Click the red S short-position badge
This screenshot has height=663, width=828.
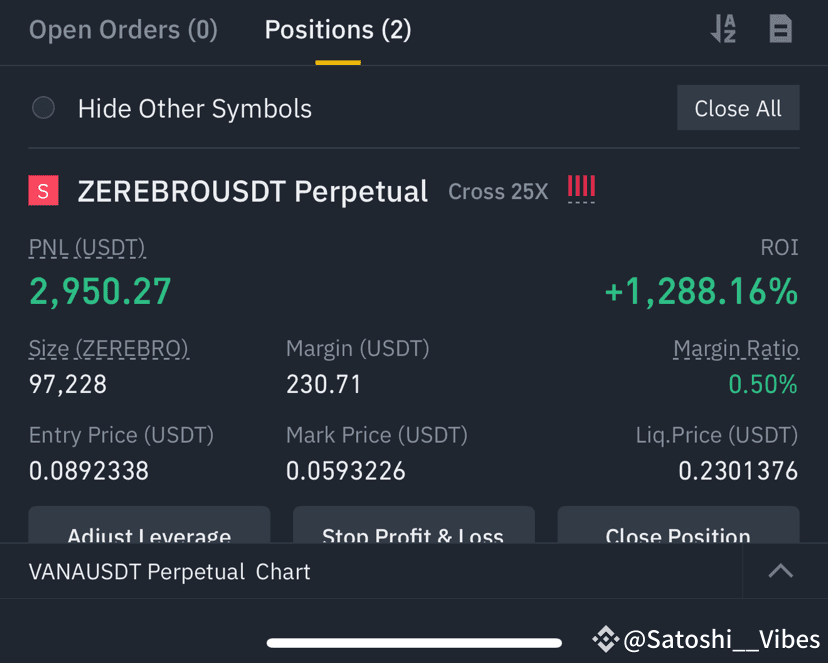[43, 191]
